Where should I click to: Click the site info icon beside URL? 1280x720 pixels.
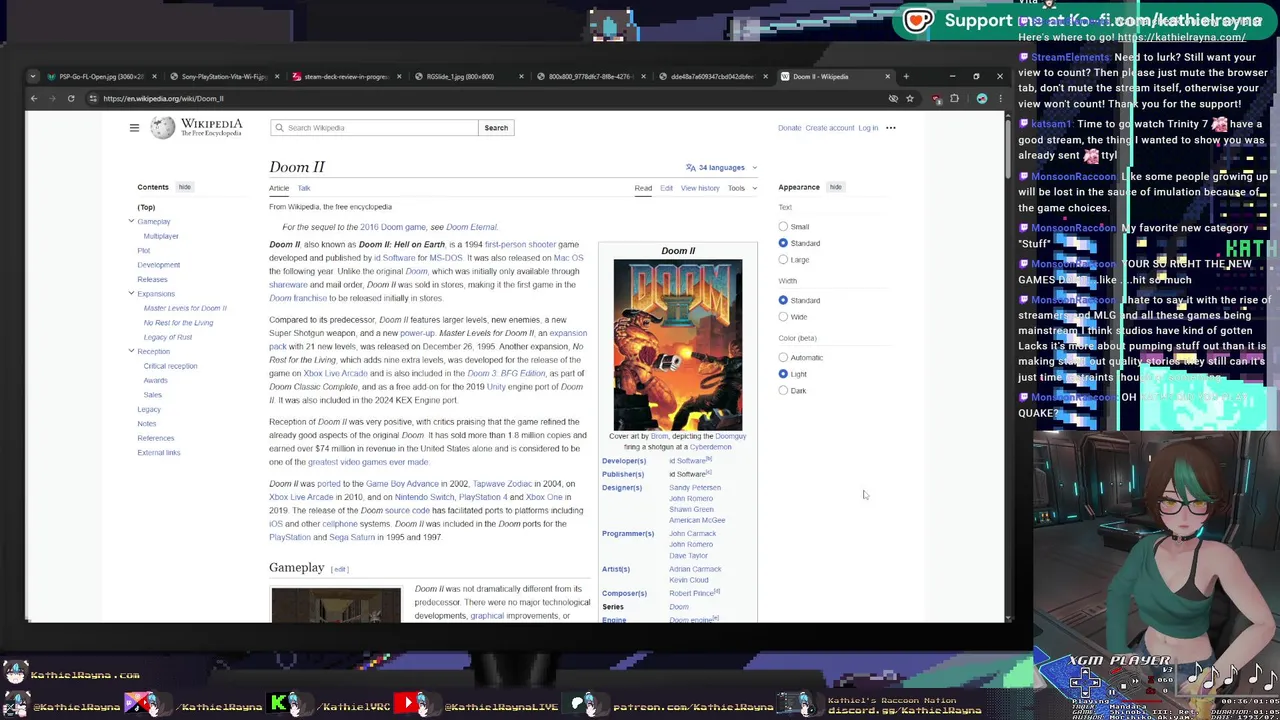93,98
